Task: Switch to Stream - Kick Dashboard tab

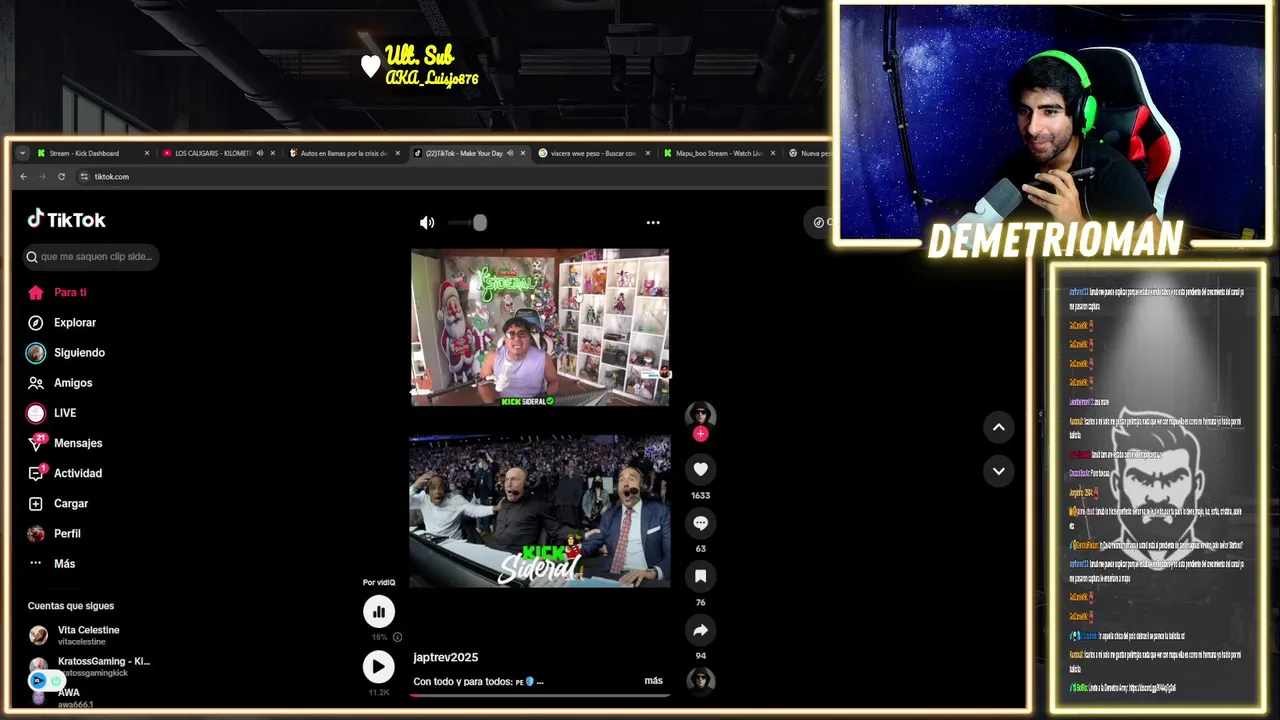Action: coord(84,153)
